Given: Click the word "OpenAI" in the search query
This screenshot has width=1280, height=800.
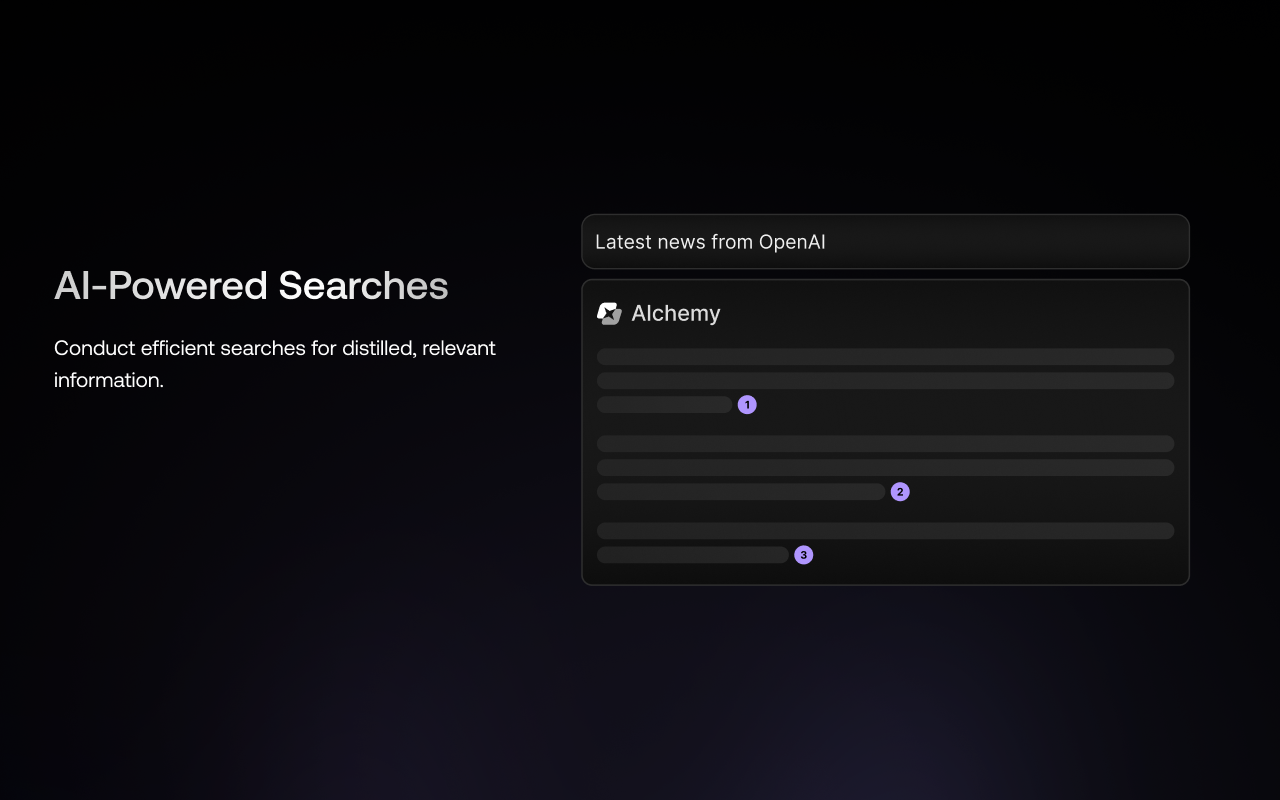Looking at the screenshot, I should tap(792, 242).
